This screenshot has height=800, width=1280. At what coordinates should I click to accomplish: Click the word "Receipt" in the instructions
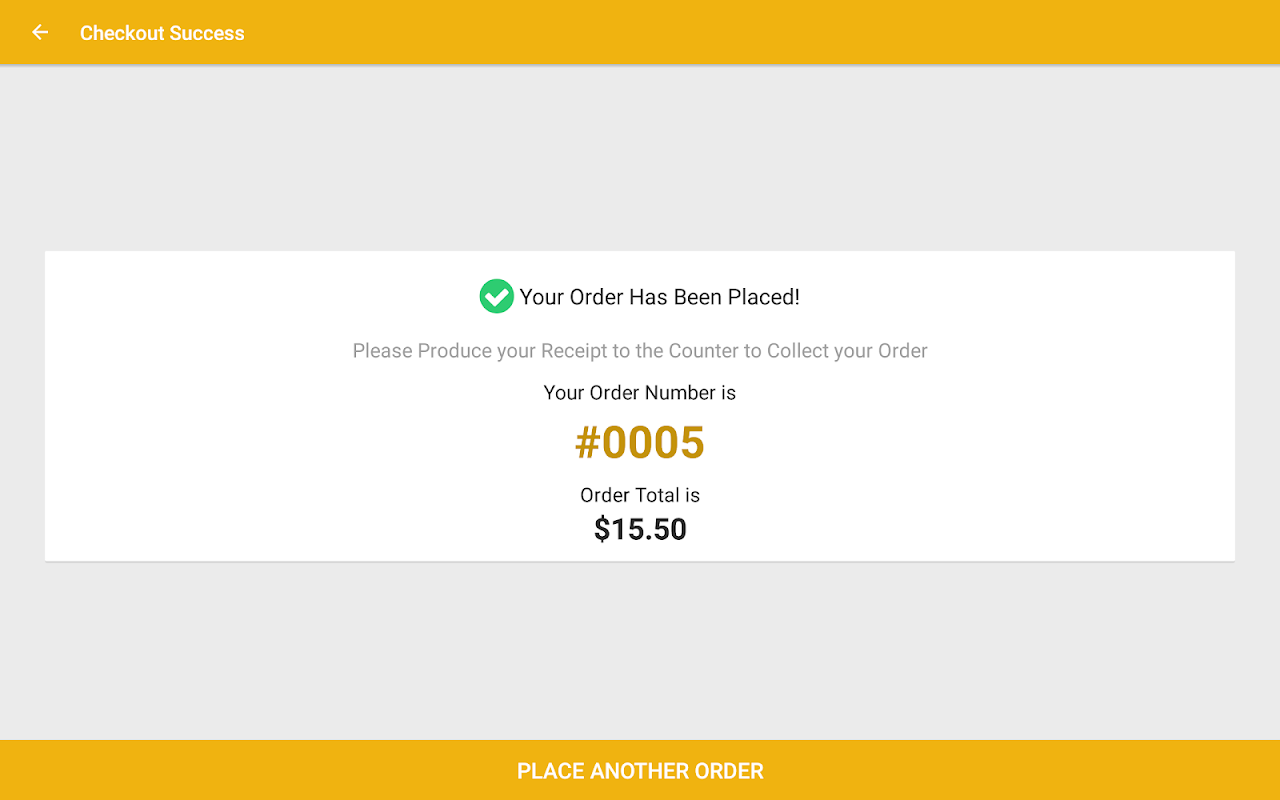[x=576, y=351]
